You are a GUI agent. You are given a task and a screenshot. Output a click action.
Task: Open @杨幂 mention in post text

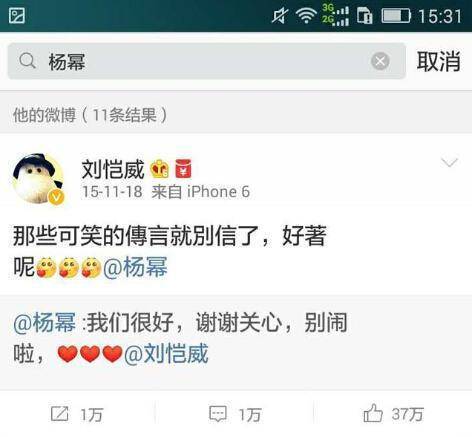tap(135, 267)
